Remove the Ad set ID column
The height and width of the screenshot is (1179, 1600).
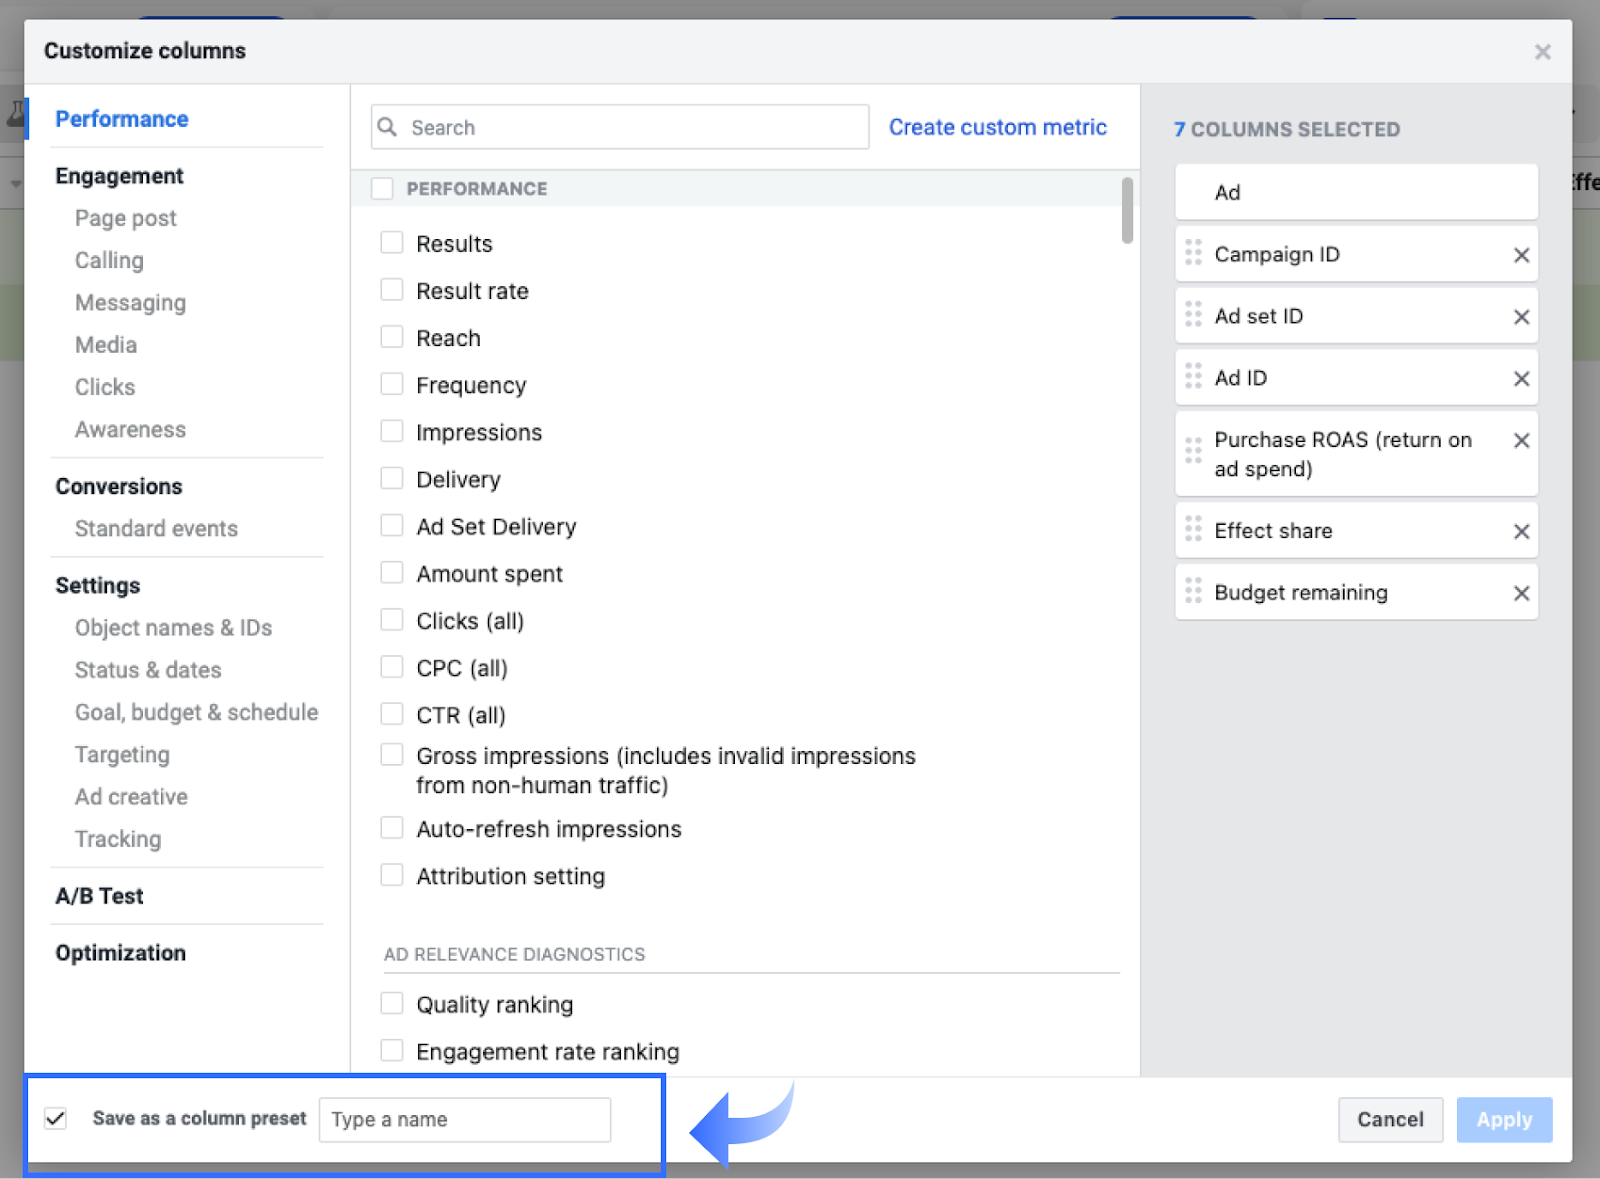[x=1521, y=317]
